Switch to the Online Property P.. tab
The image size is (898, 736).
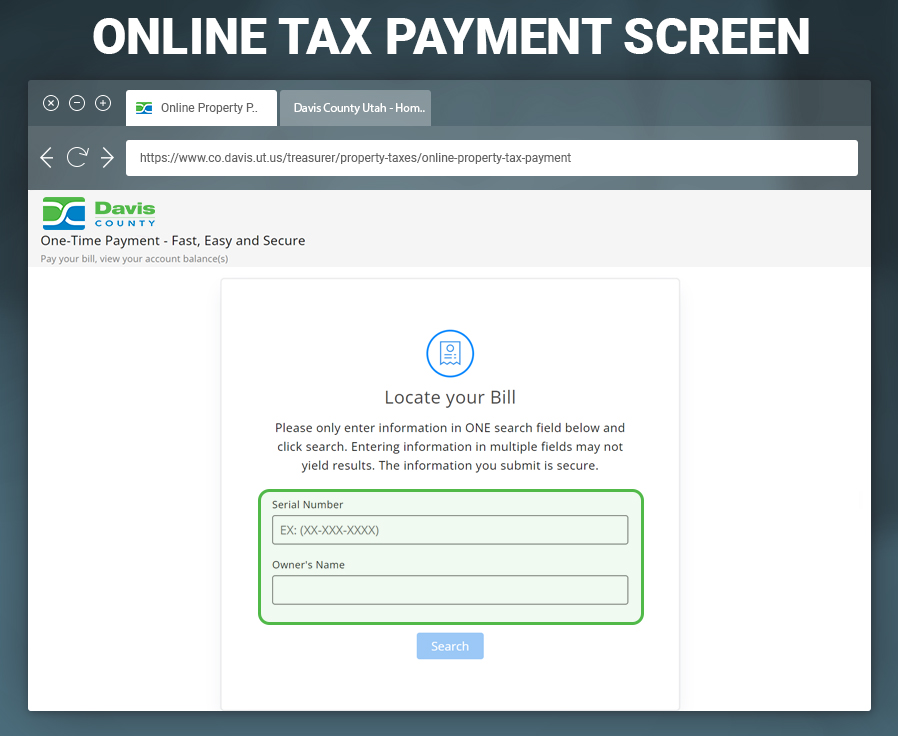click(201, 108)
